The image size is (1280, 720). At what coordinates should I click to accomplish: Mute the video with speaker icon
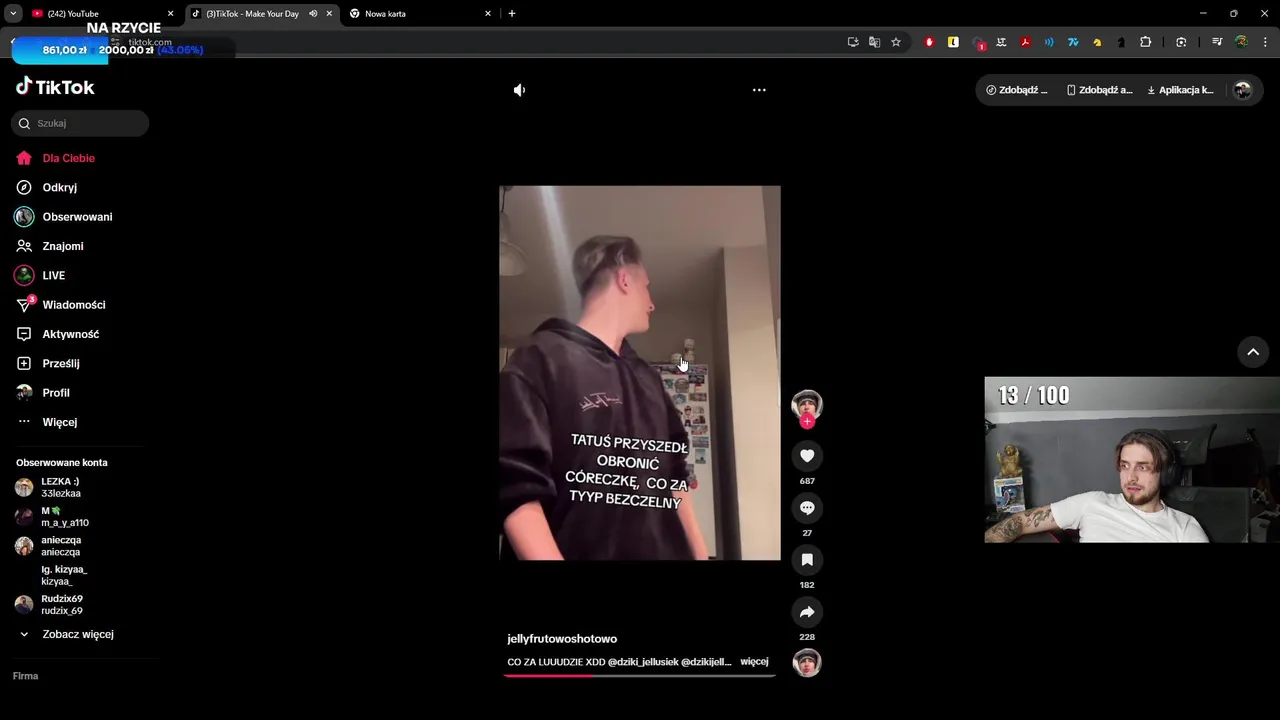pos(519,90)
